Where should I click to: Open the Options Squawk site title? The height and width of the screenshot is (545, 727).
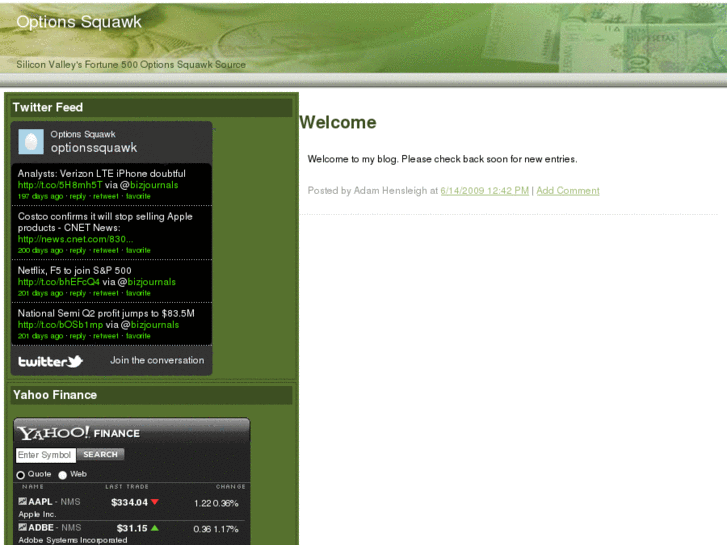pos(79,22)
